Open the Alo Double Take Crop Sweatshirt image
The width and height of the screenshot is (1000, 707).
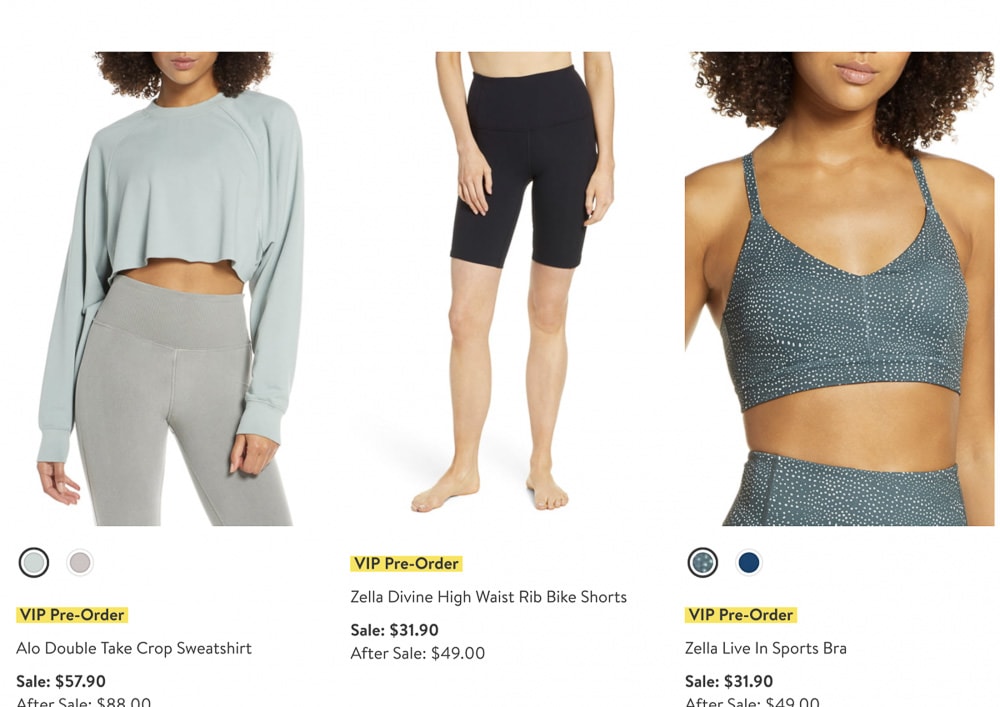170,289
